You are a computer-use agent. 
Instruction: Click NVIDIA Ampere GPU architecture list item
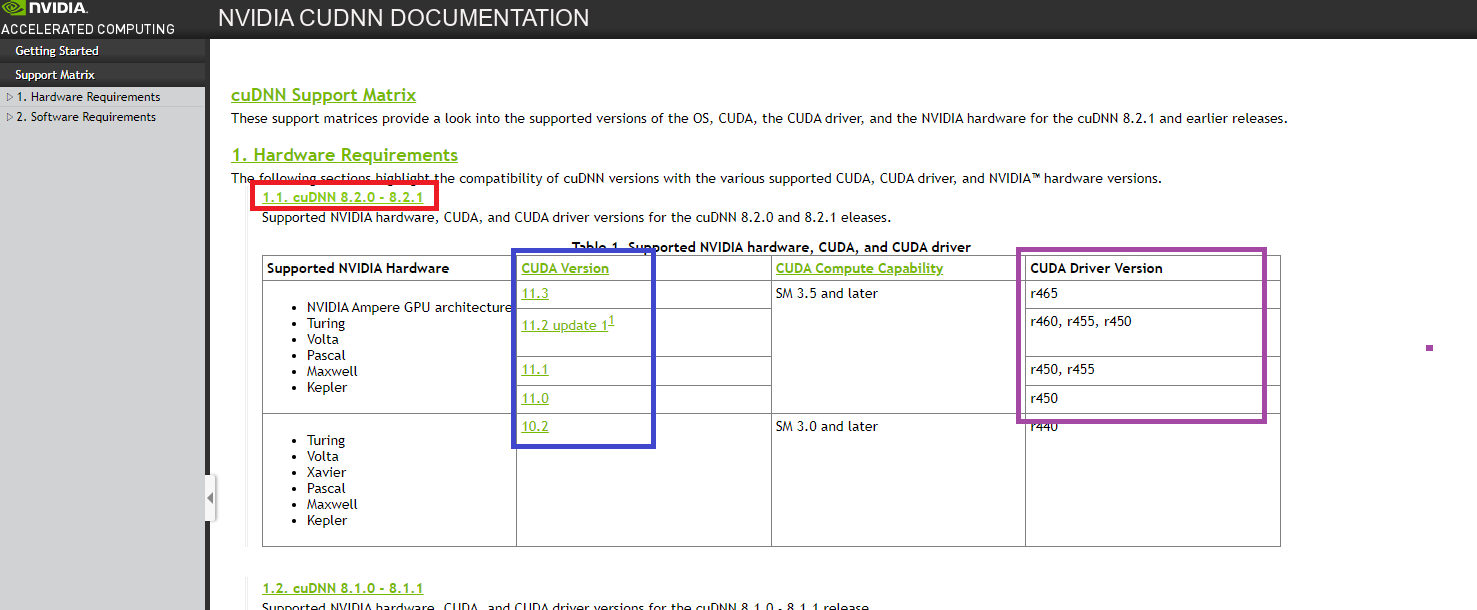(x=409, y=308)
